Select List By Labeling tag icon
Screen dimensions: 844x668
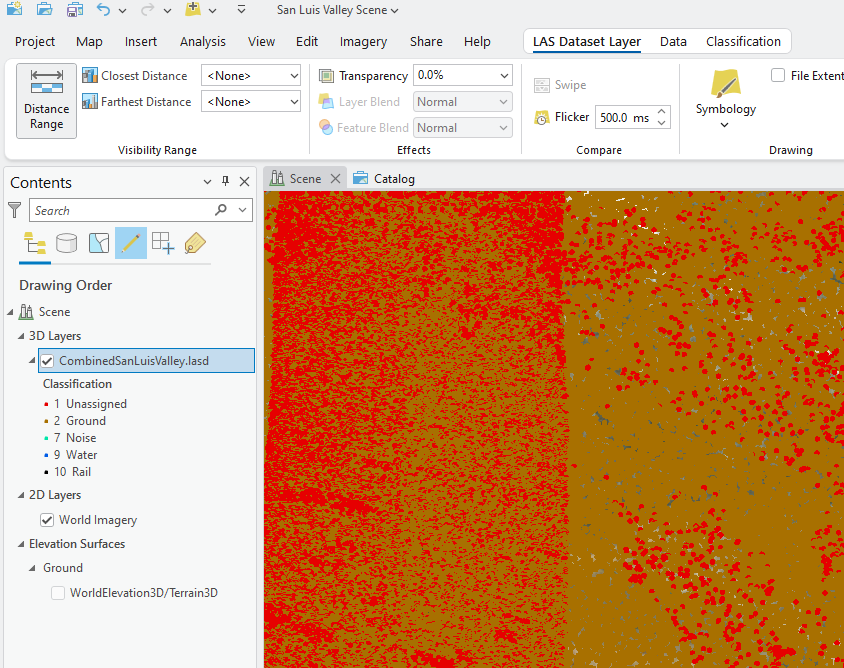pyautogui.click(x=194, y=243)
